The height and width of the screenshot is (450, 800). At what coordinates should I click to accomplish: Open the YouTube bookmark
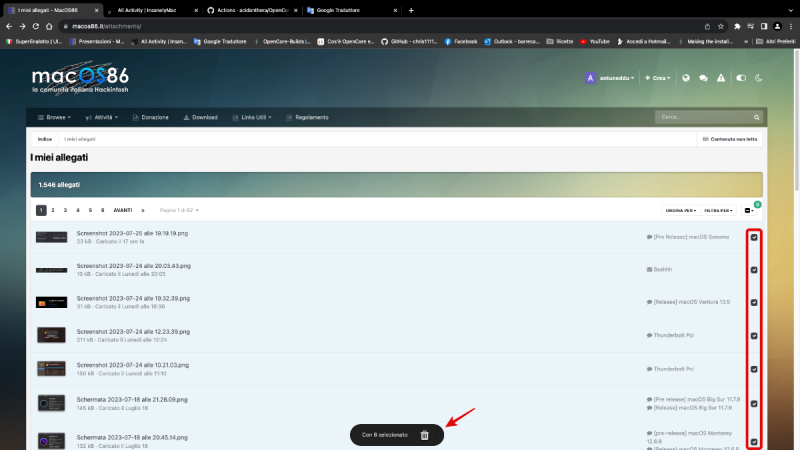(x=595, y=41)
